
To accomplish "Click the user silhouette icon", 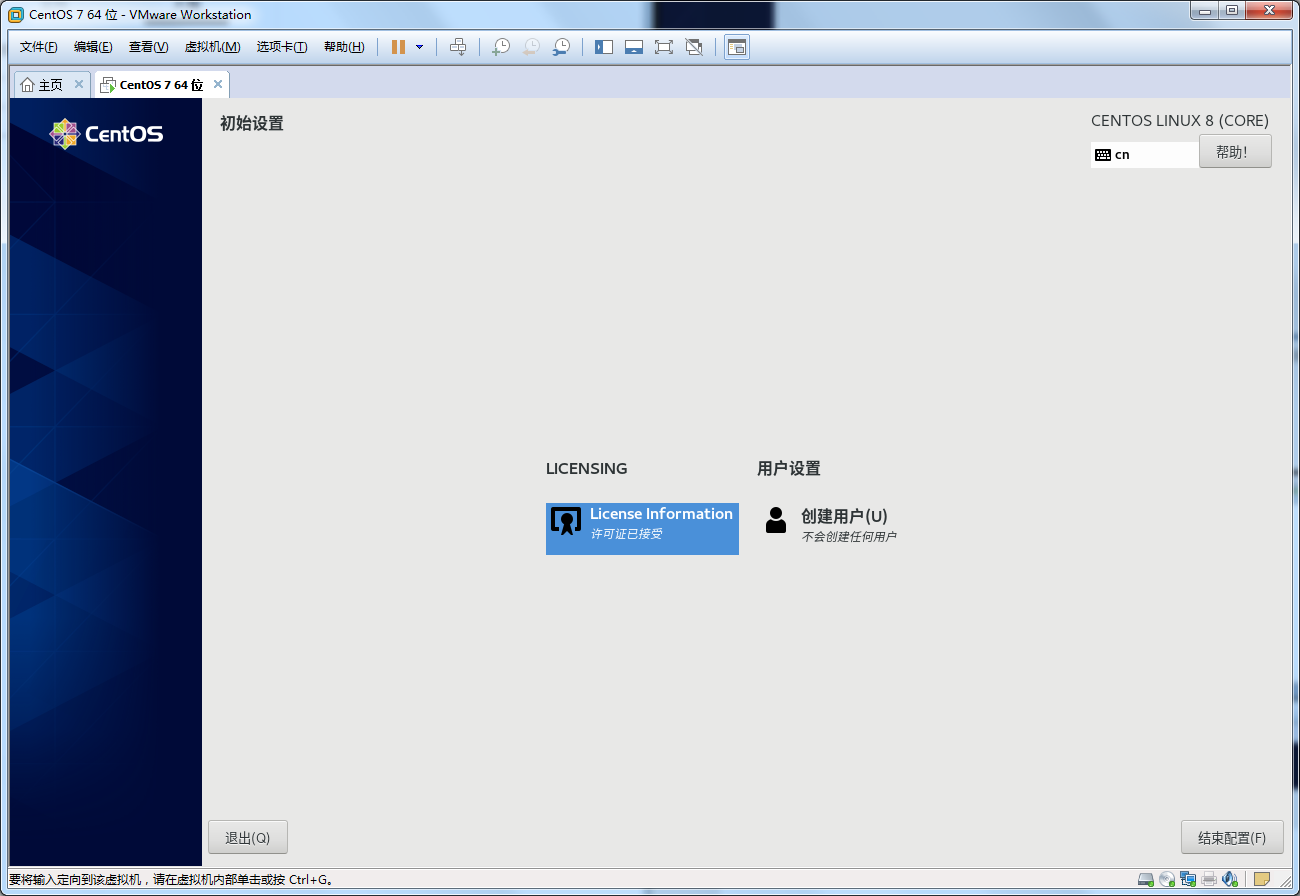I will tap(776, 520).
